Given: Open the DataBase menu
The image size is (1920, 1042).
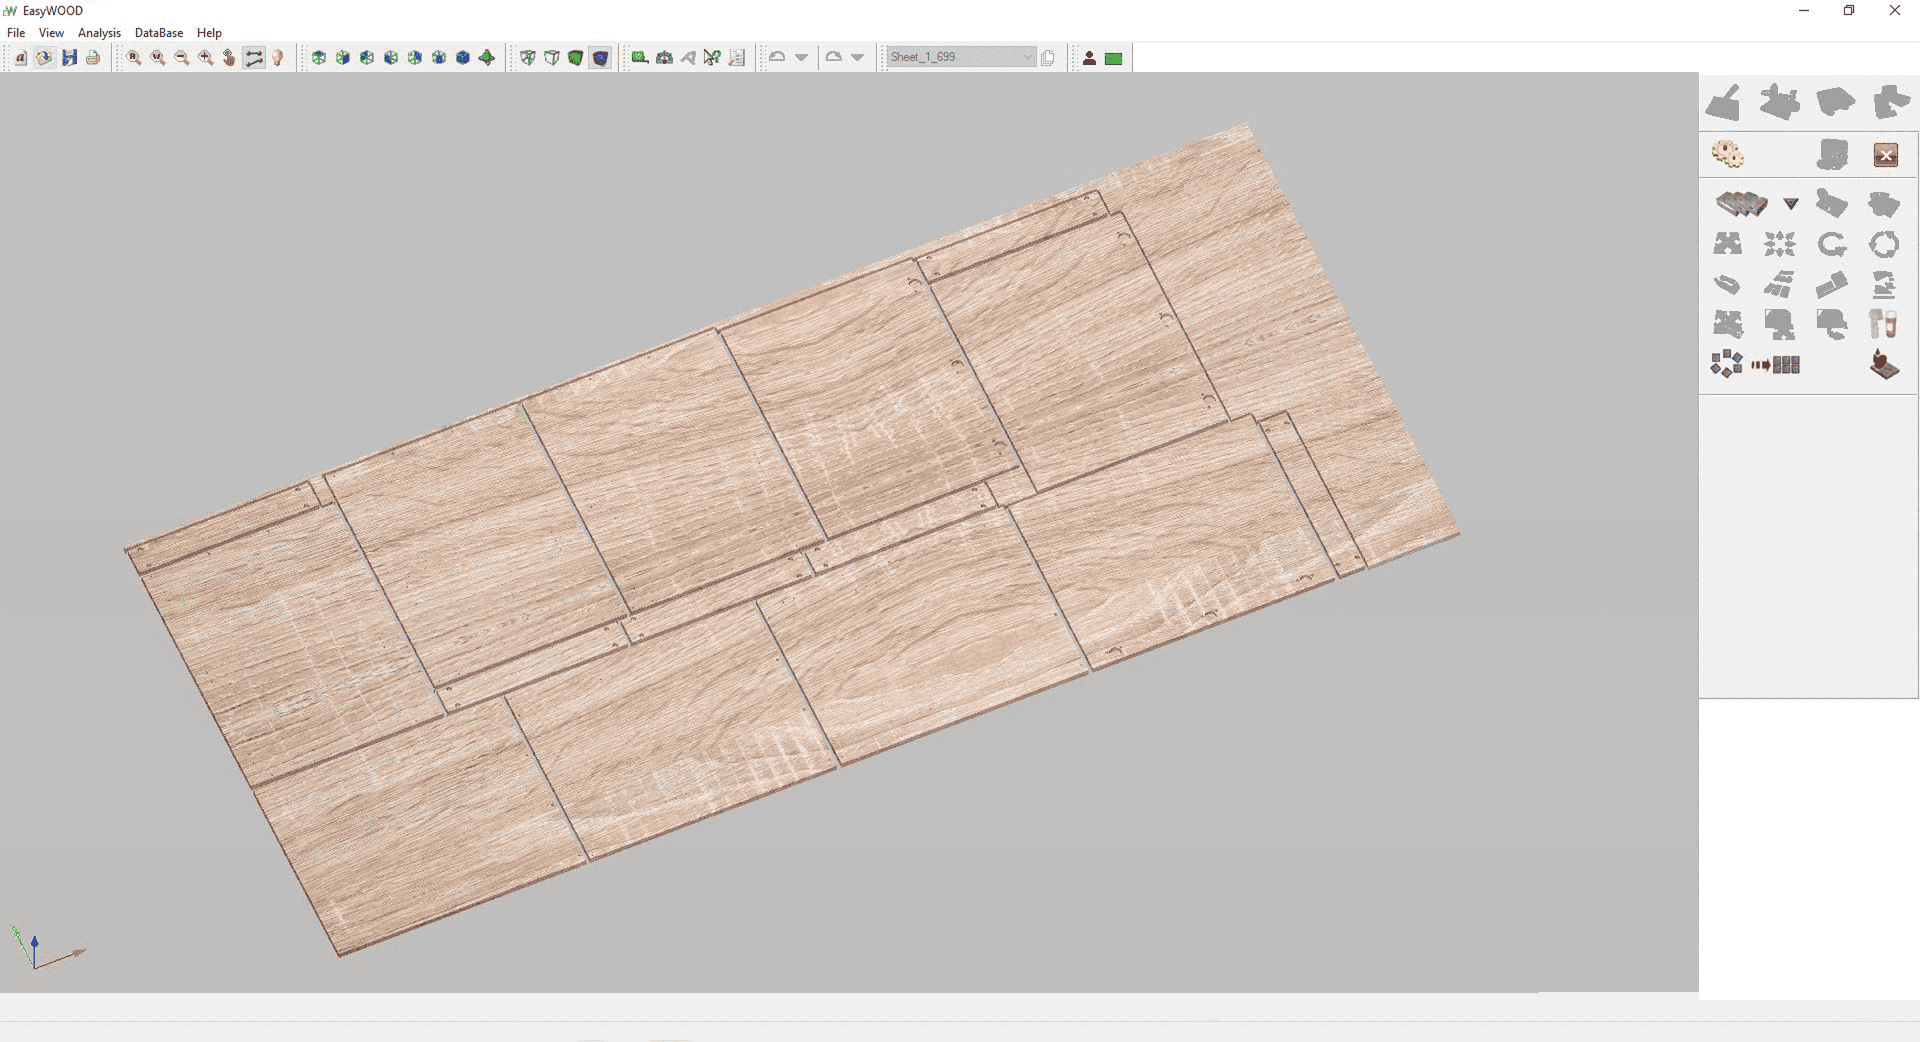Looking at the screenshot, I should (x=159, y=33).
